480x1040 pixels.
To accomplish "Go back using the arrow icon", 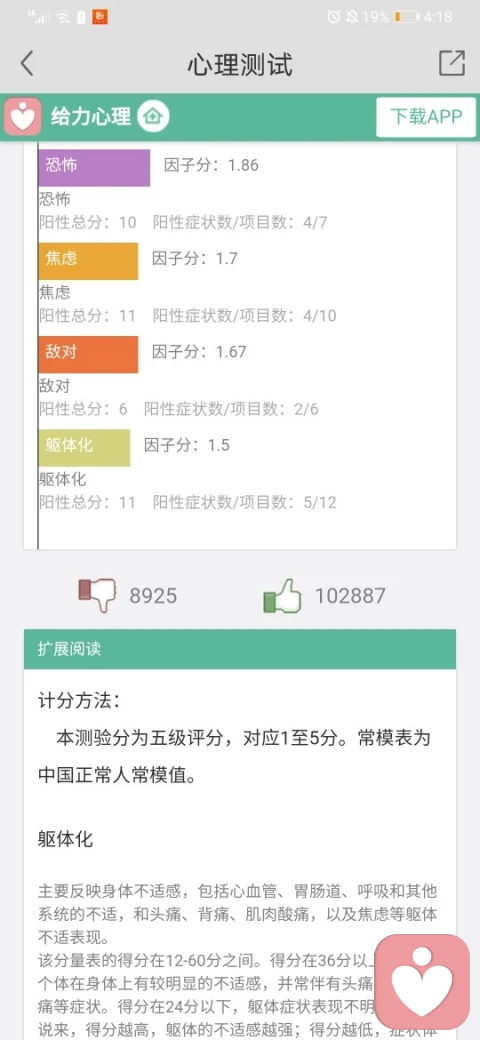I will click(x=27, y=64).
